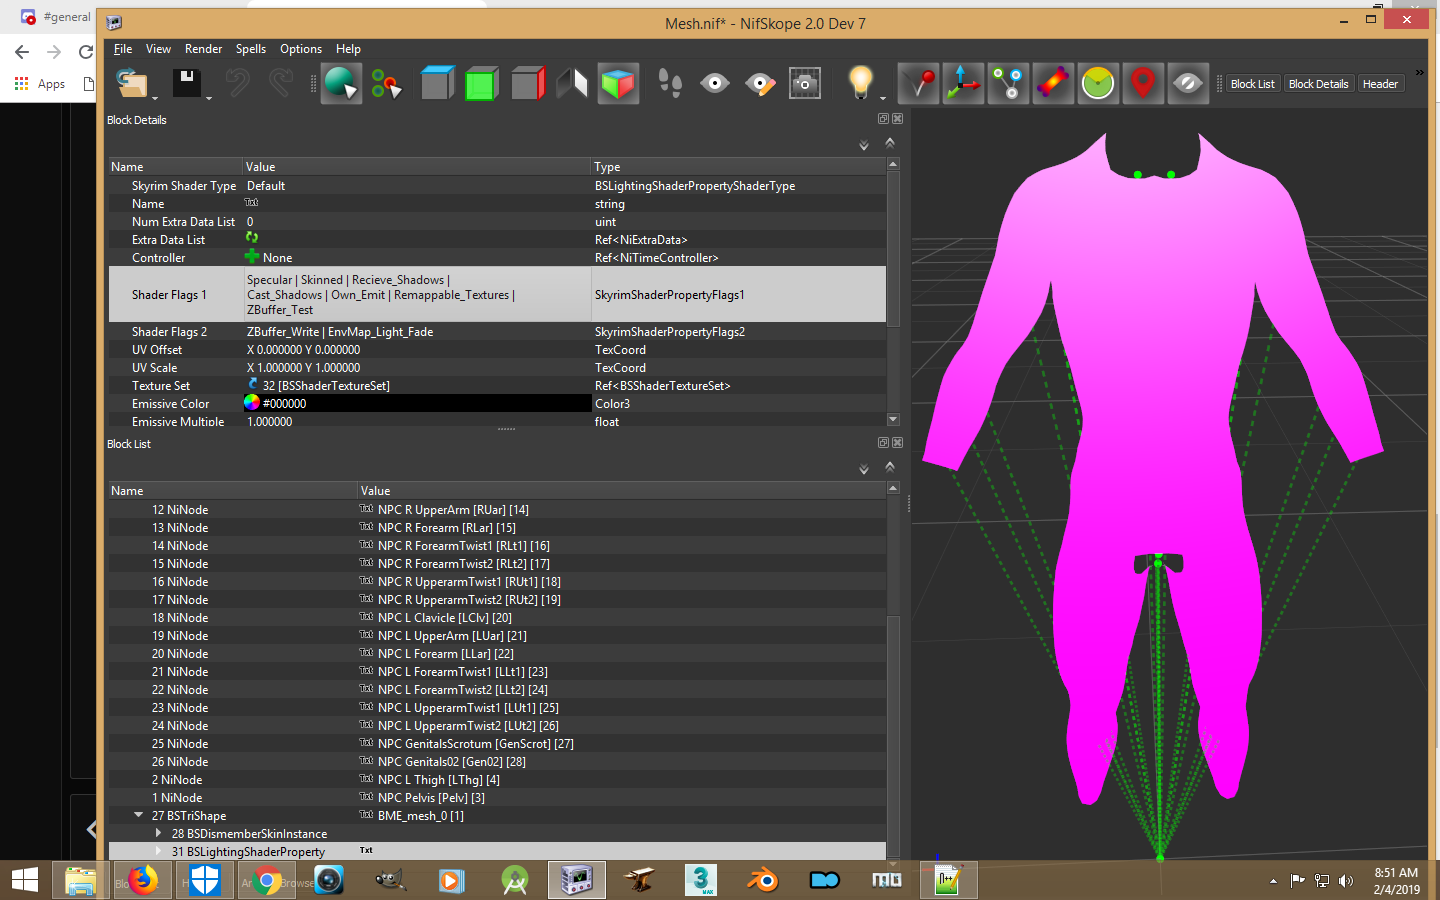Select the multicolor User view cube
Viewport: 1440px width, 900px height.
pyautogui.click(x=618, y=83)
